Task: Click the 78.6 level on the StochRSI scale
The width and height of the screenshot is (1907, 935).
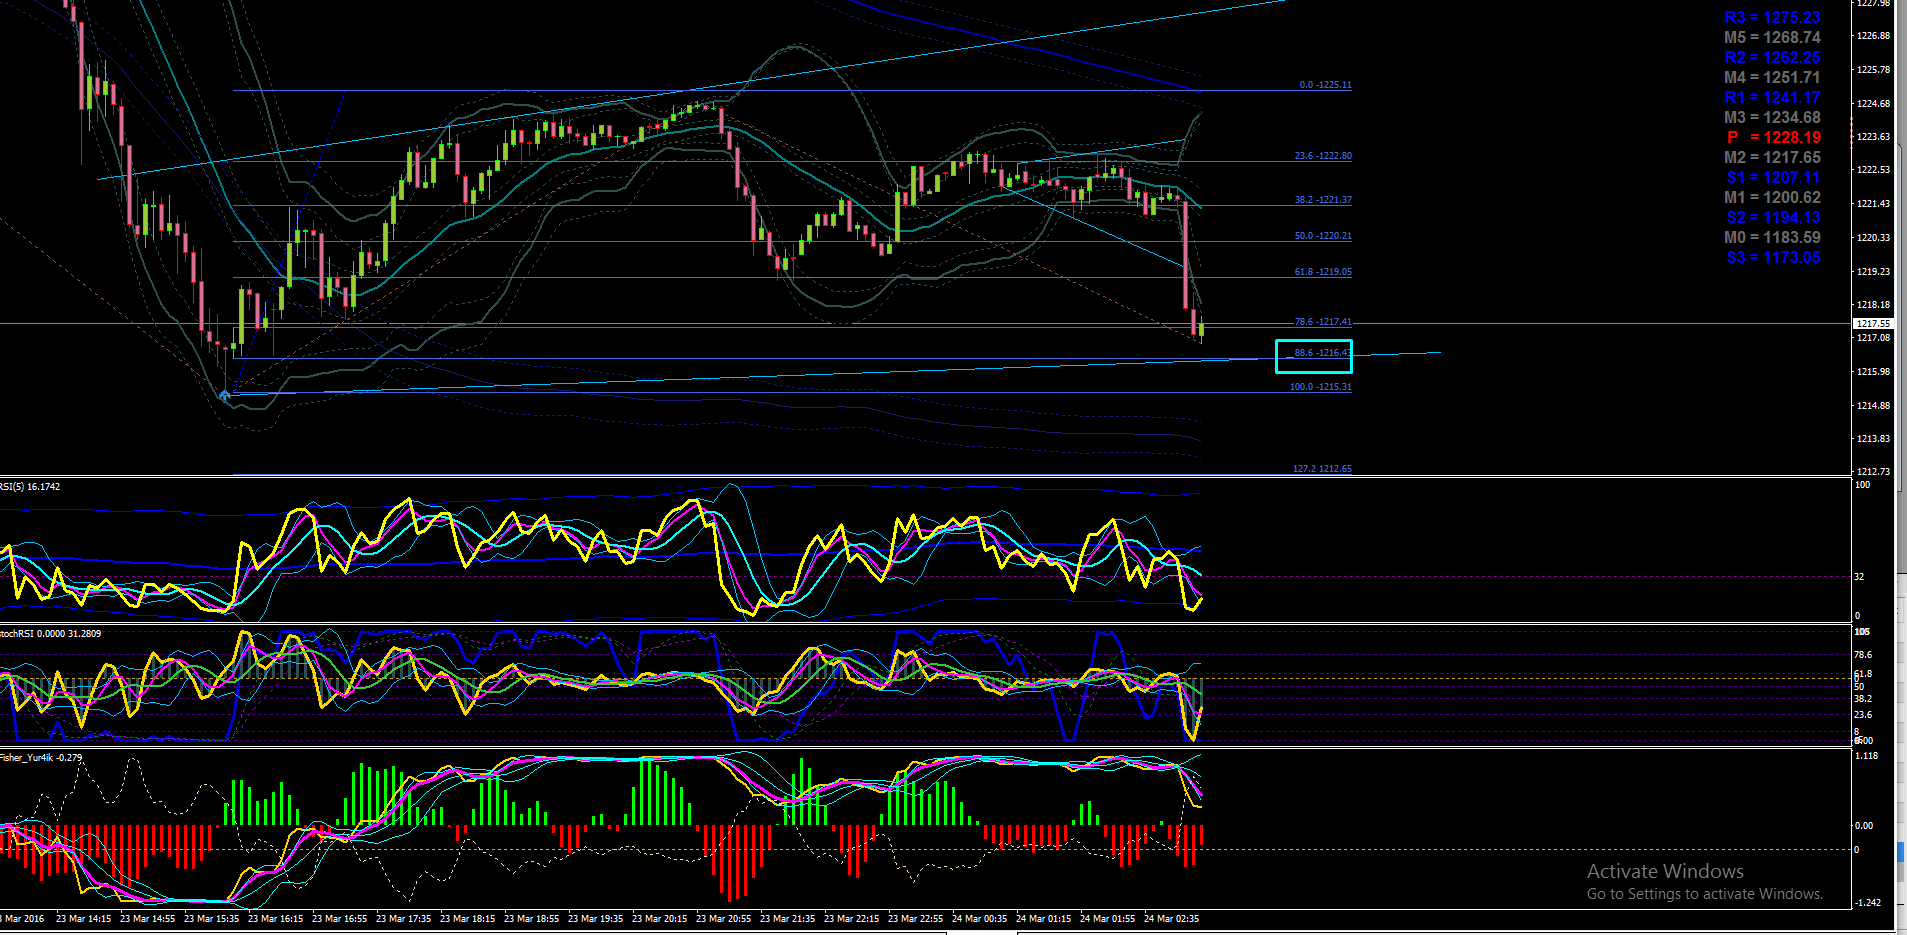Action: (x=1863, y=655)
